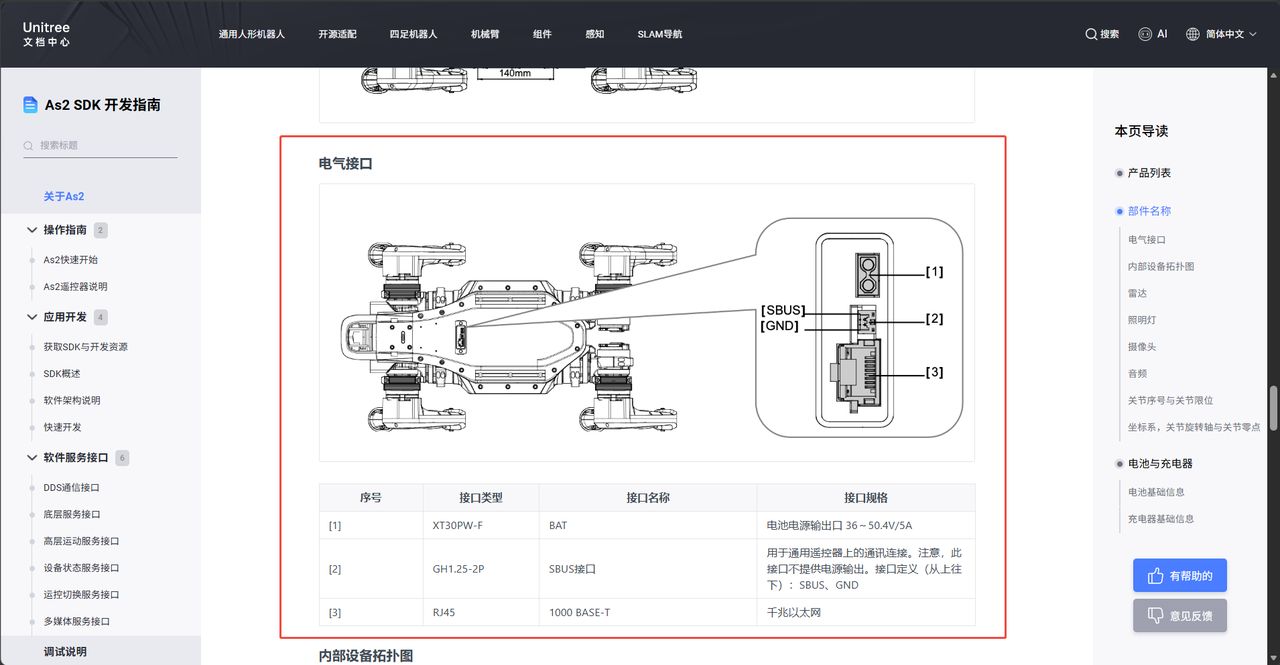Open the 组件 menu
1280x665 pixels.
point(542,34)
